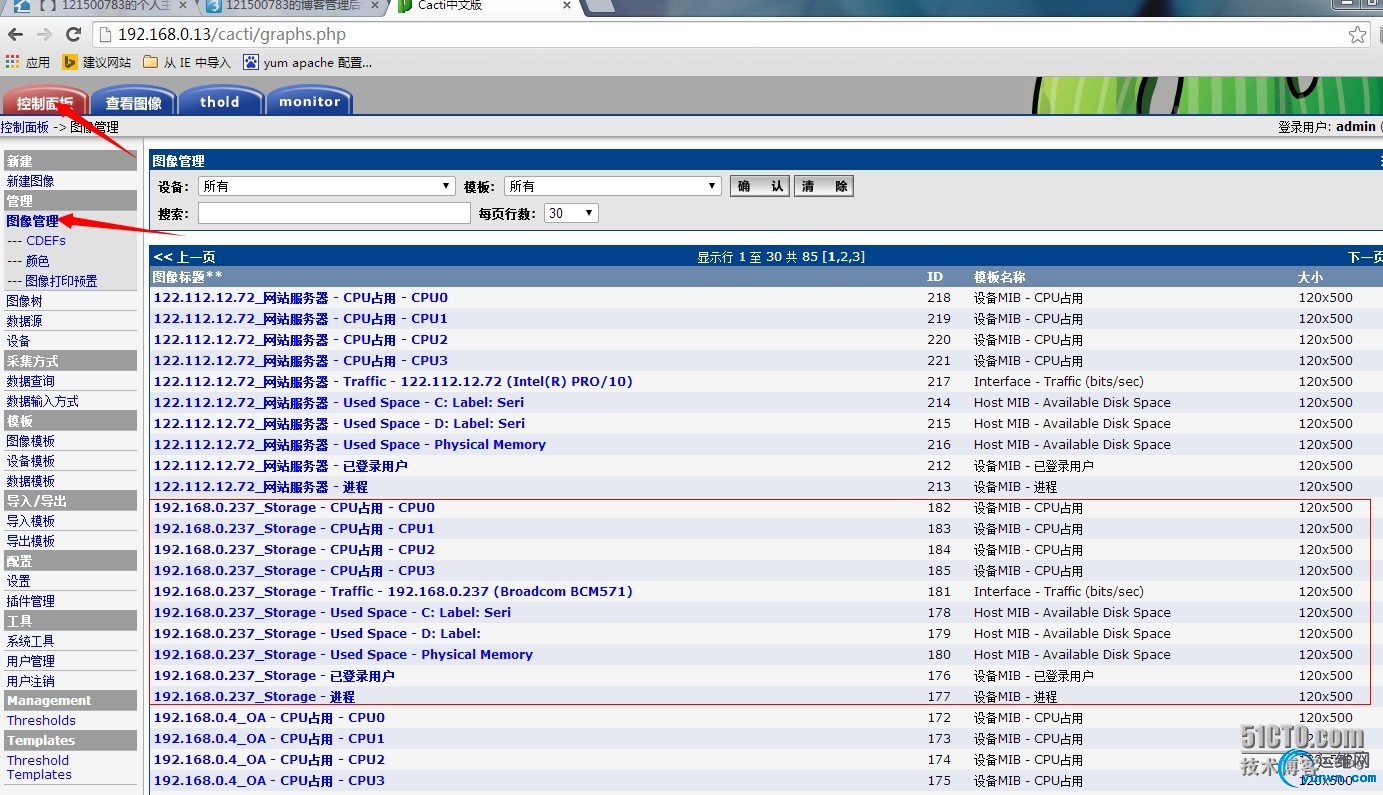Open 图像打印预置 in the sidebar

(62, 281)
